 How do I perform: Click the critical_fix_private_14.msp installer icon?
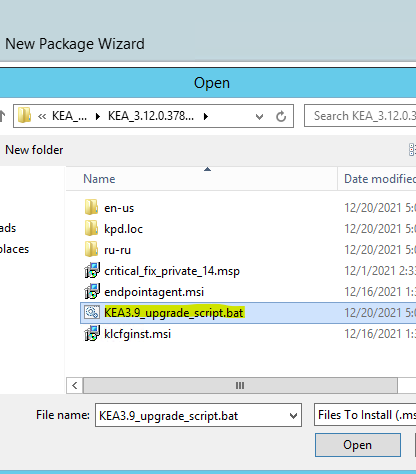point(92,270)
